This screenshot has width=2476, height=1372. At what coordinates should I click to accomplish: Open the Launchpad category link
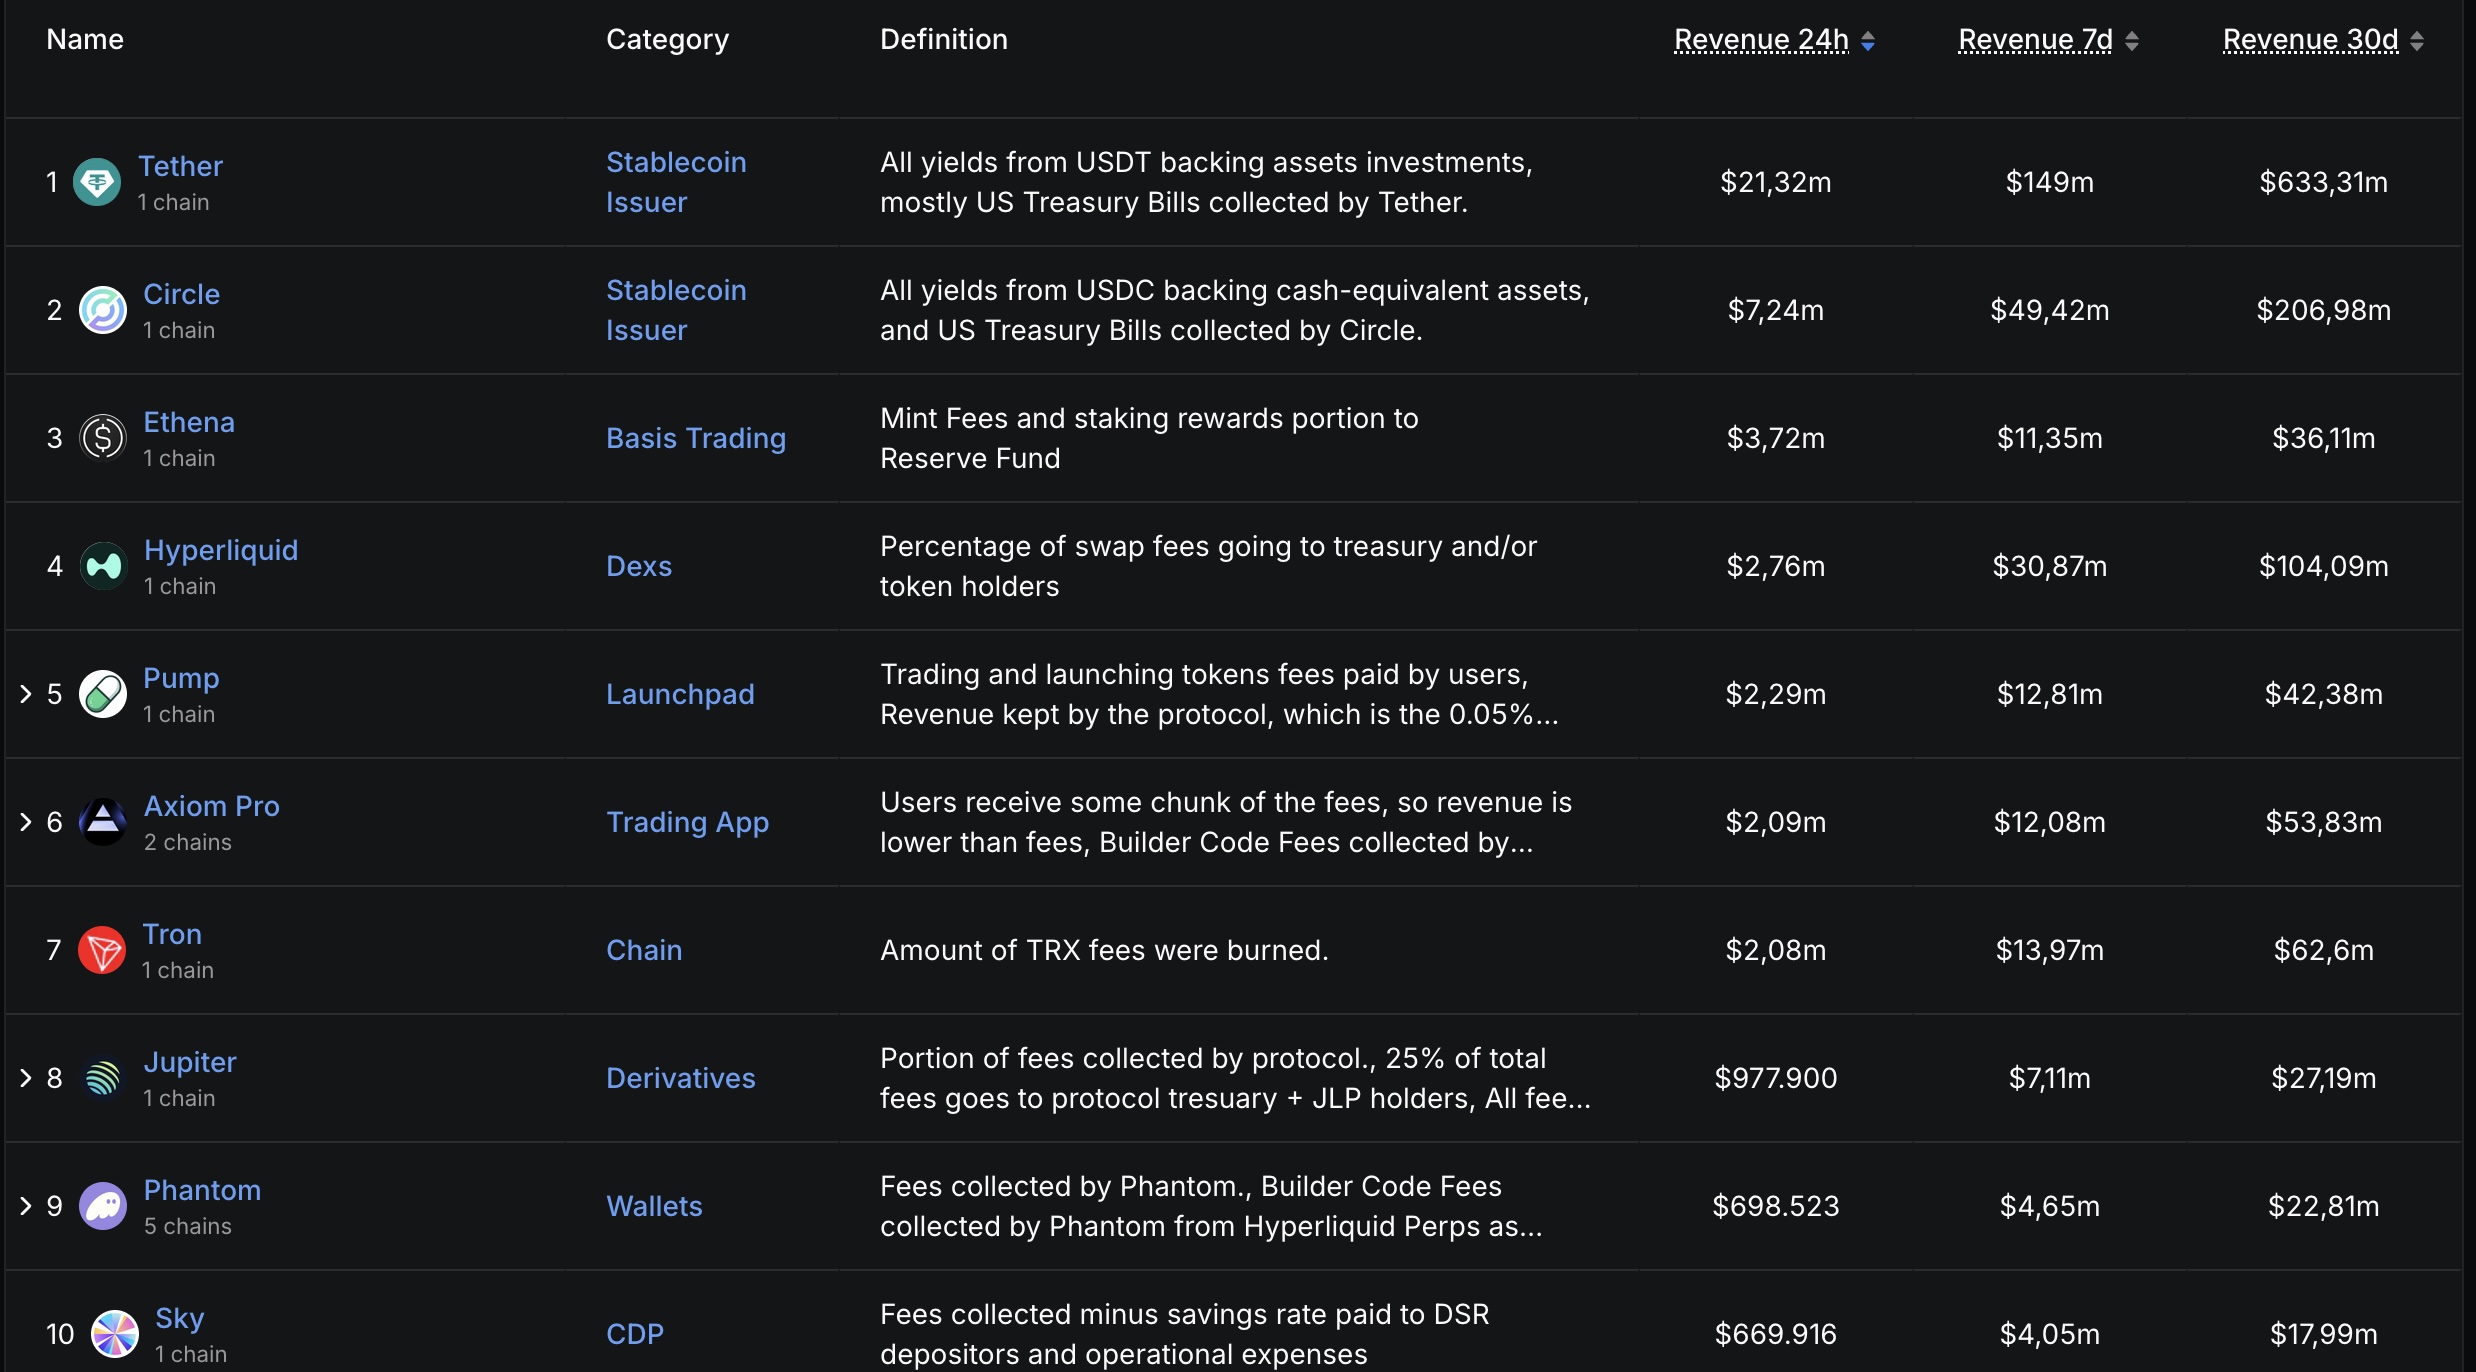click(x=680, y=694)
